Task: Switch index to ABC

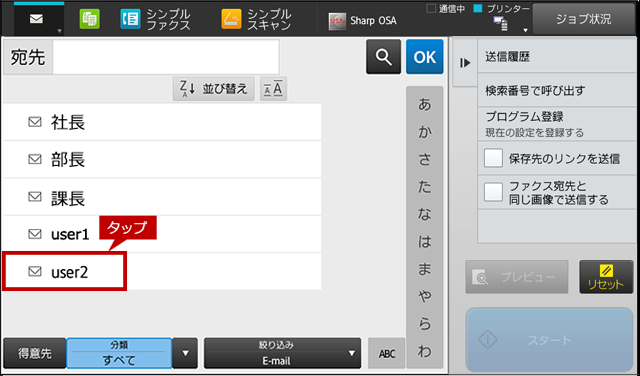Action: (x=387, y=354)
